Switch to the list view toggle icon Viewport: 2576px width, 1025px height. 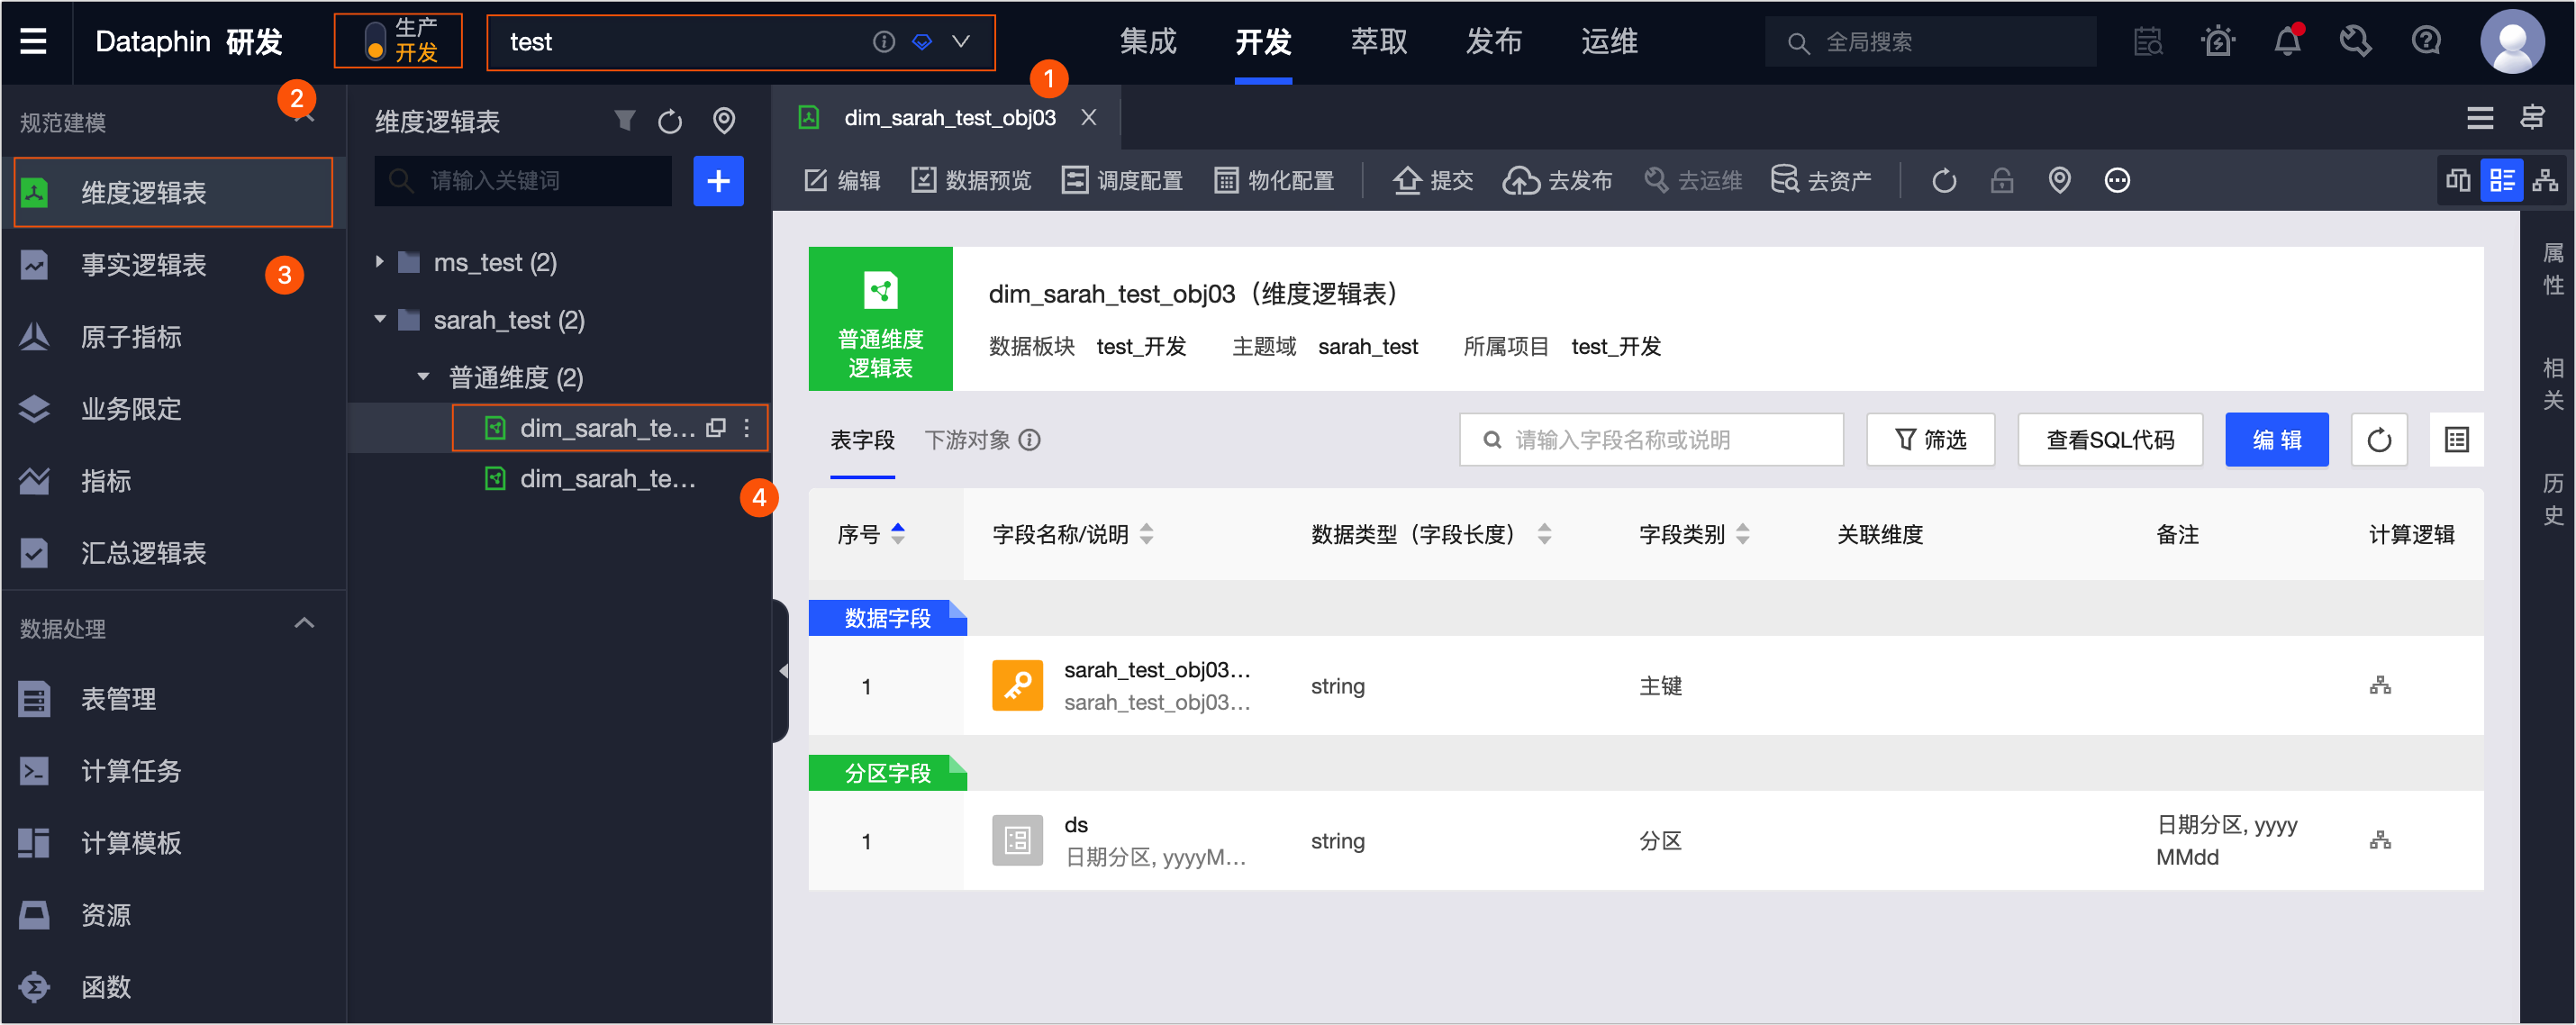[x=2502, y=181]
